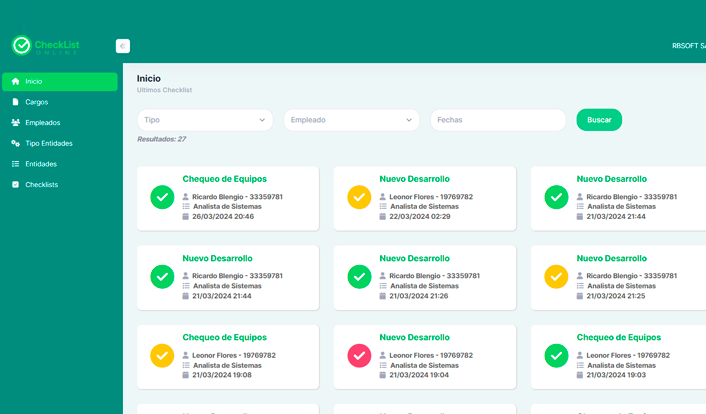
Task: Click Leonor Flores - 19769782 on 02:29 card
Action: [431, 197]
